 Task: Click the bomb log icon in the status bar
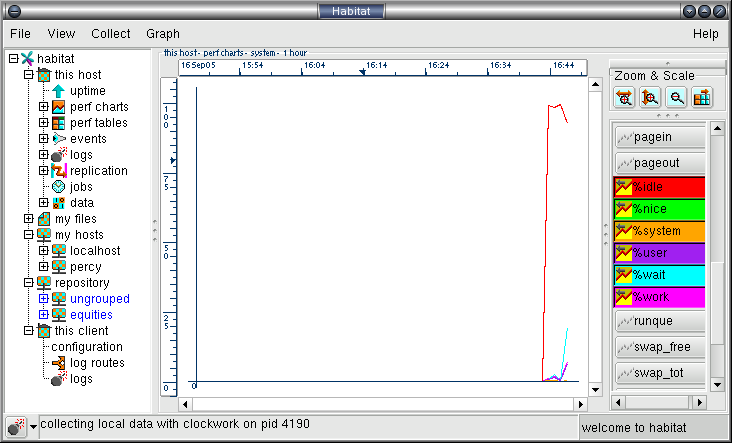(16, 427)
